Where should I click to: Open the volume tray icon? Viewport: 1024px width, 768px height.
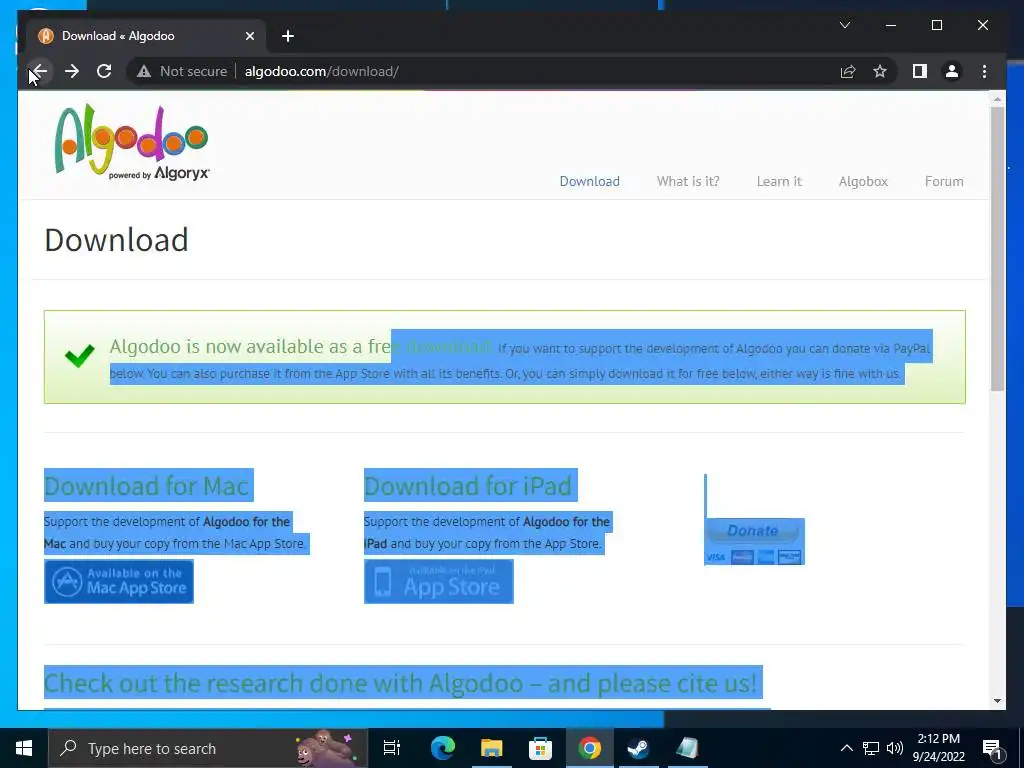pos(895,748)
